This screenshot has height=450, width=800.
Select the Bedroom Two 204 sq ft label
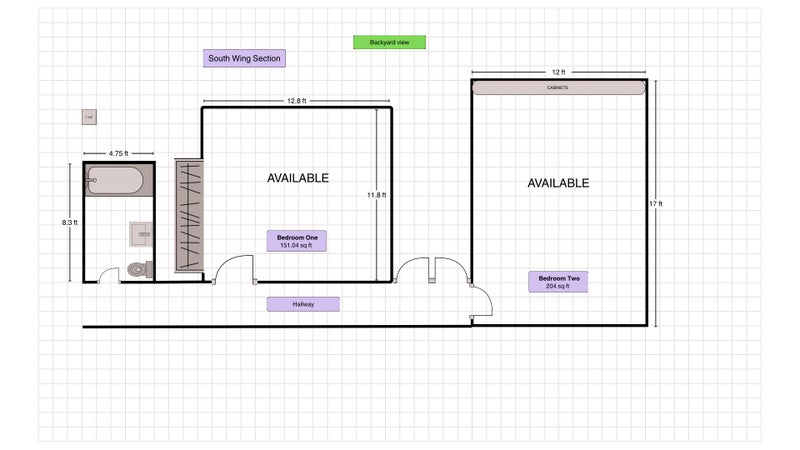pos(558,281)
